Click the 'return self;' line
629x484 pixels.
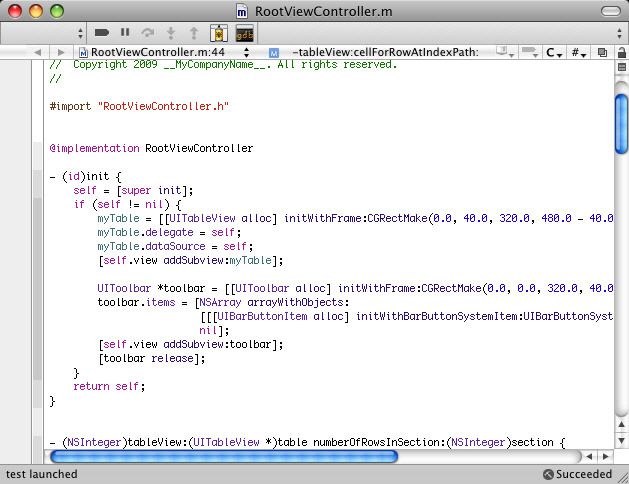(x=109, y=387)
